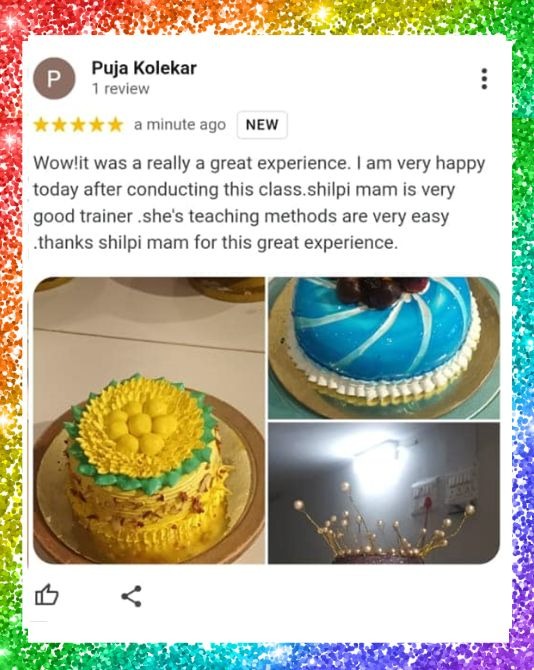The width and height of the screenshot is (534, 670).
Task: Click the cherries on the blue cake
Action: click(381, 291)
